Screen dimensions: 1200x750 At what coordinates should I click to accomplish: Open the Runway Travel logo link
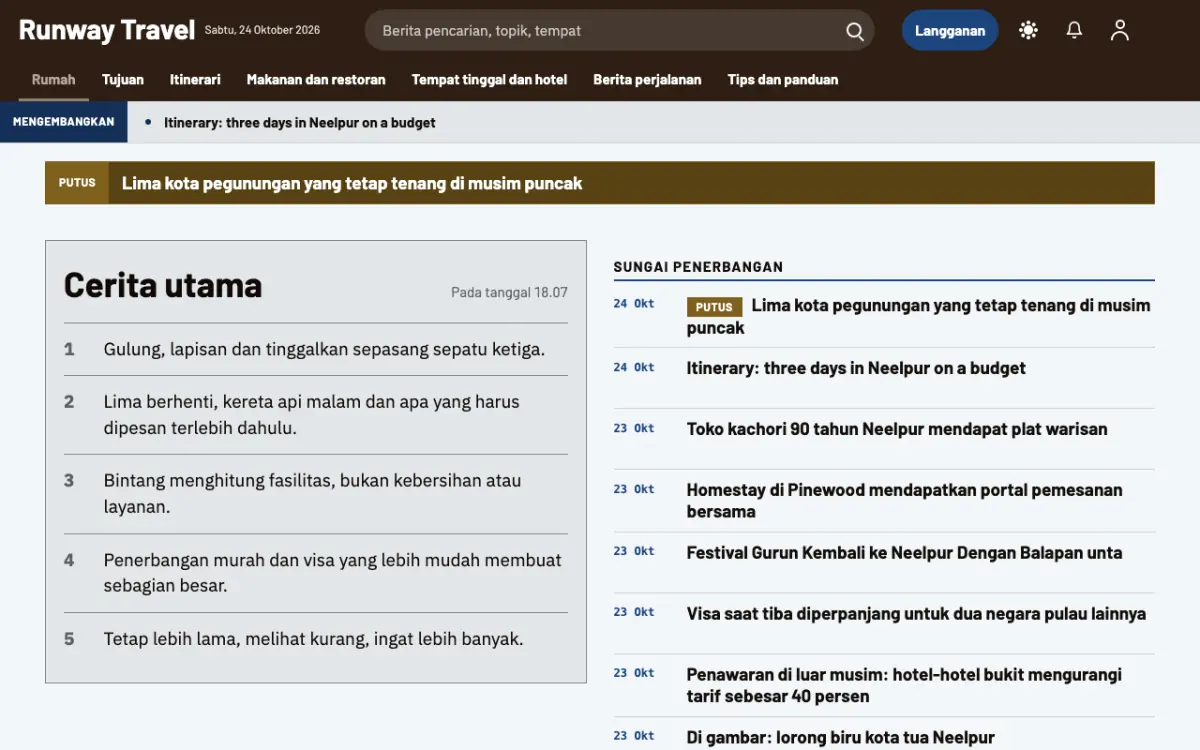coord(107,30)
